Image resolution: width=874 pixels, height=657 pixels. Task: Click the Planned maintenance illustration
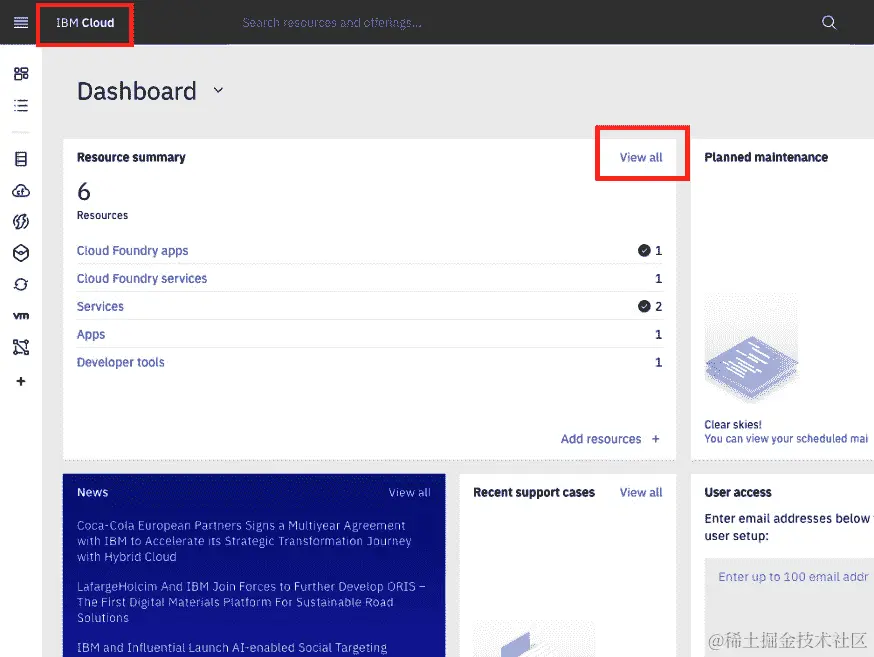coord(751,348)
